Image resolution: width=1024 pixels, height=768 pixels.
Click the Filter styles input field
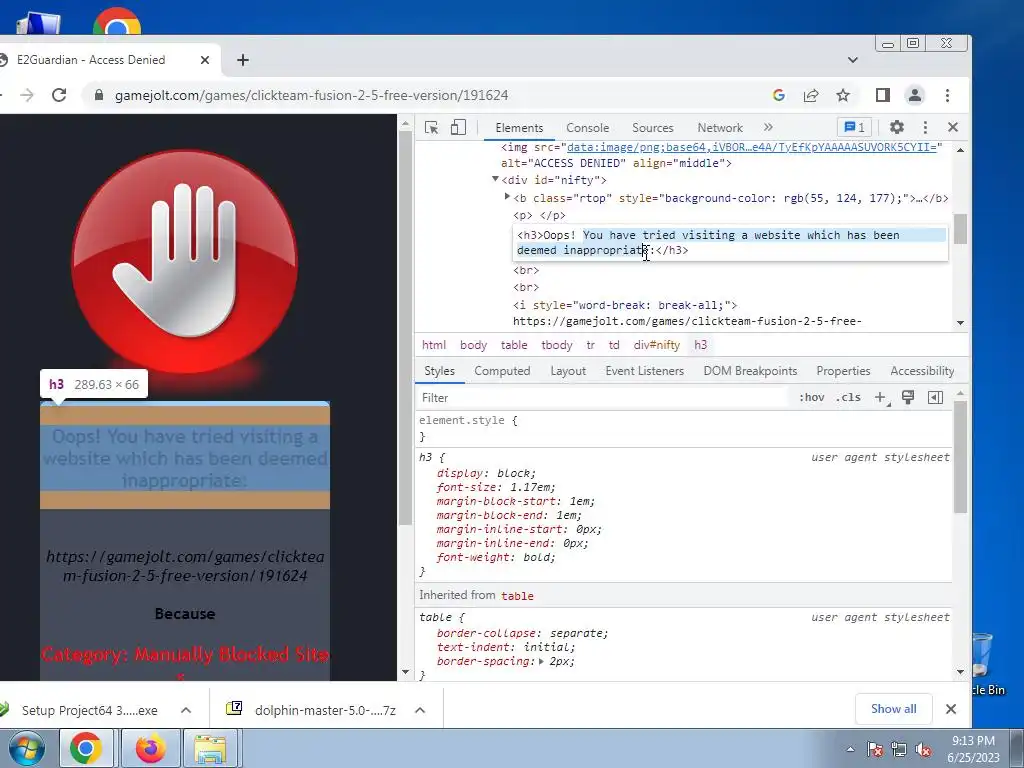click(x=601, y=398)
